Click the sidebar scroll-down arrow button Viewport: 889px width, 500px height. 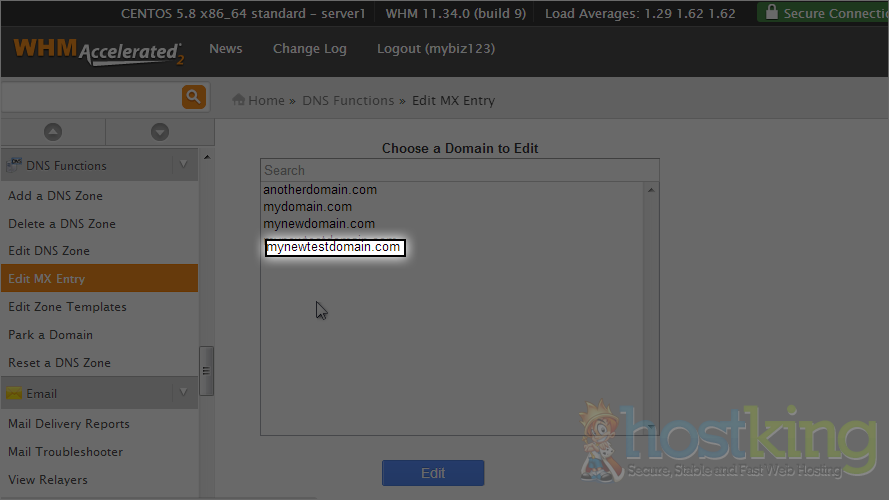[159, 132]
